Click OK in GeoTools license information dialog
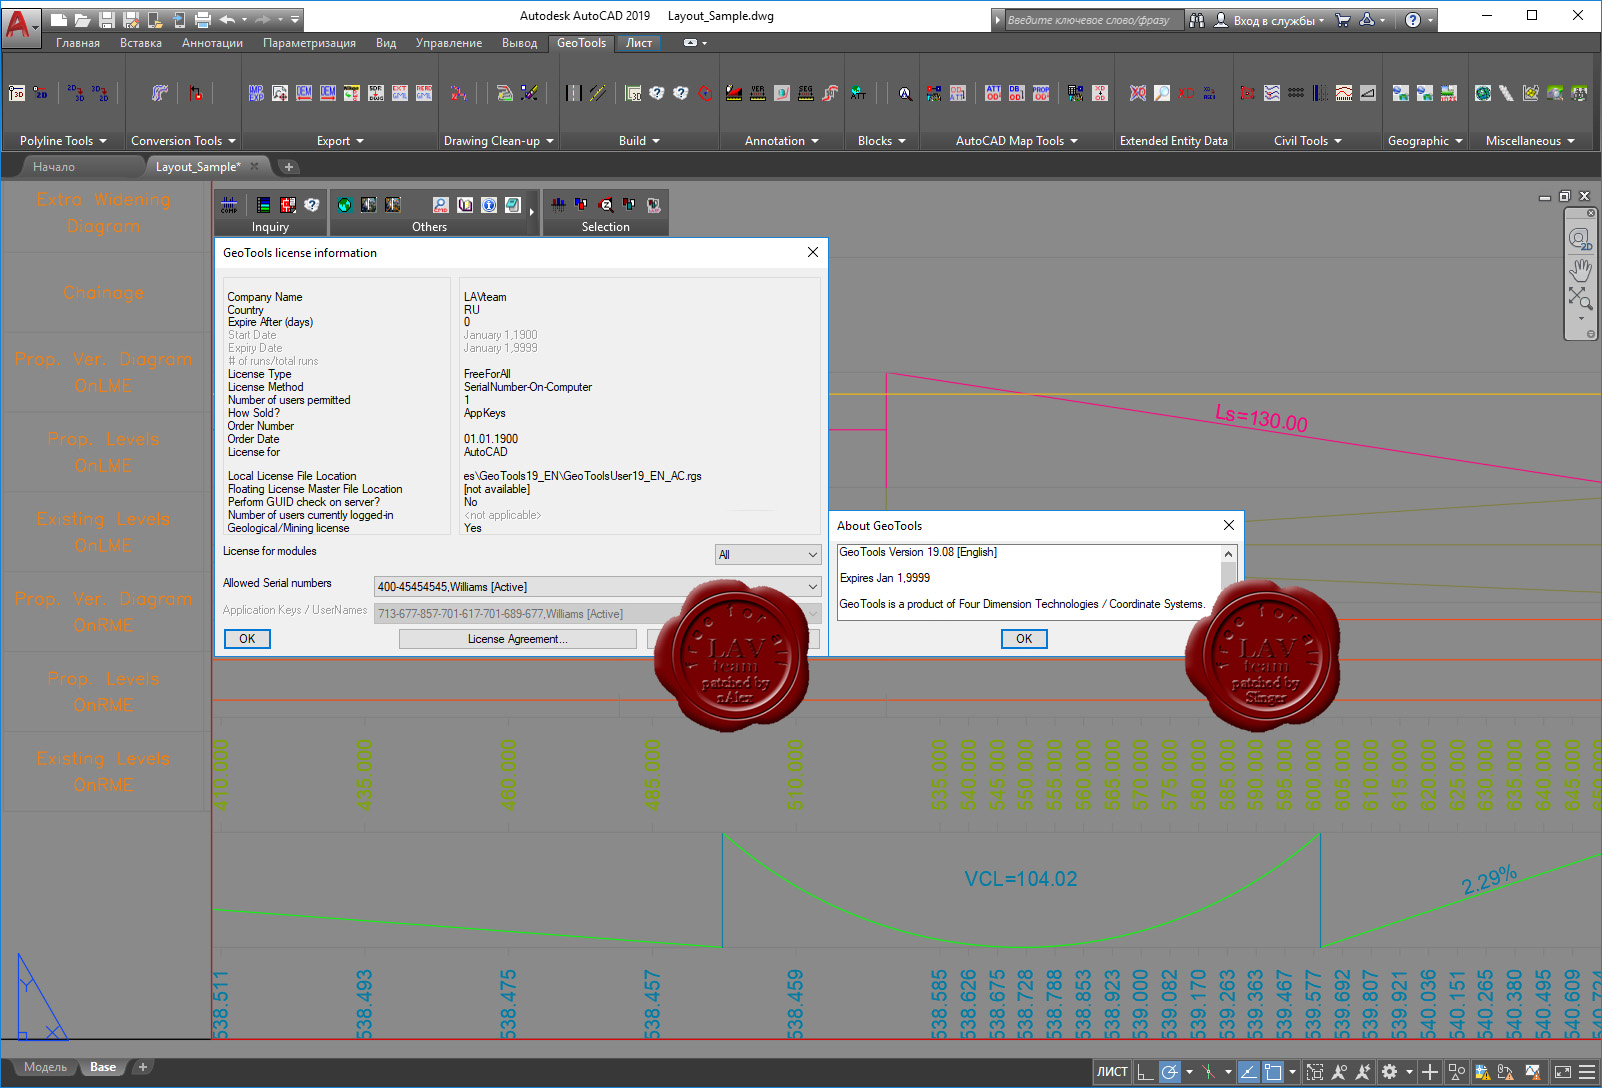This screenshot has height=1088, width=1602. [x=247, y=639]
